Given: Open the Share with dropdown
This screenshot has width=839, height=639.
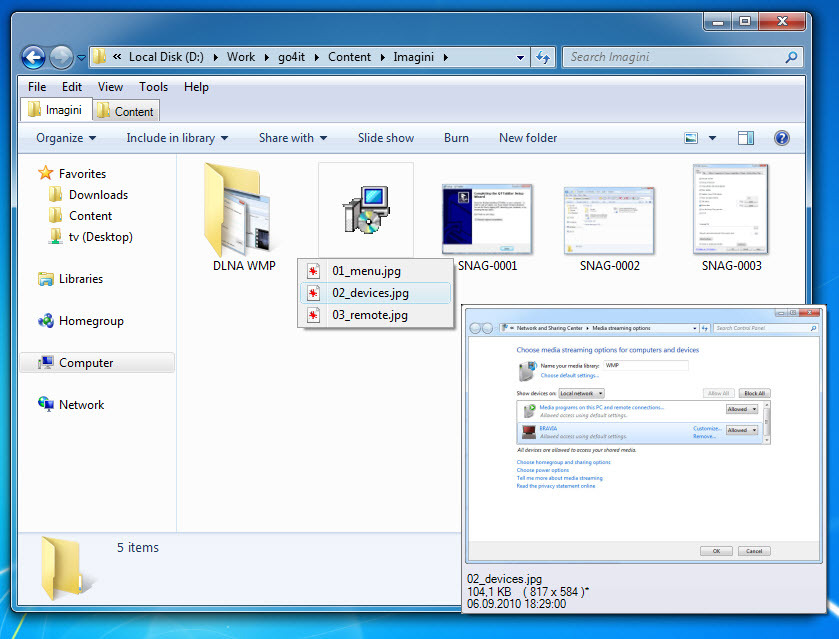Looking at the screenshot, I should coord(293,138).
